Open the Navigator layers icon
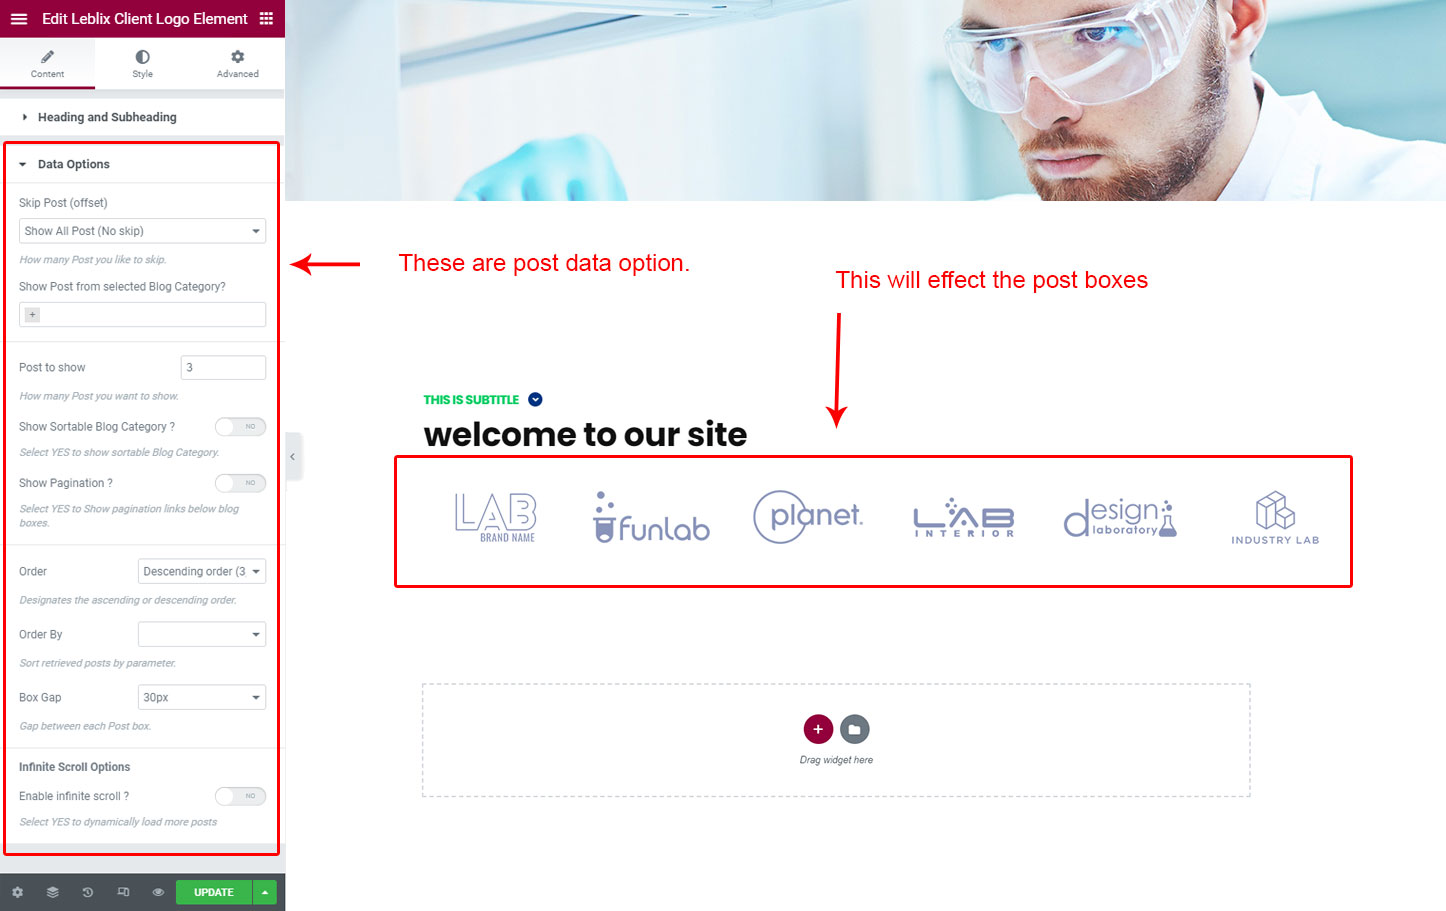Image resolution: width=1446 pixels, height=911 pixels. point(53,892)
